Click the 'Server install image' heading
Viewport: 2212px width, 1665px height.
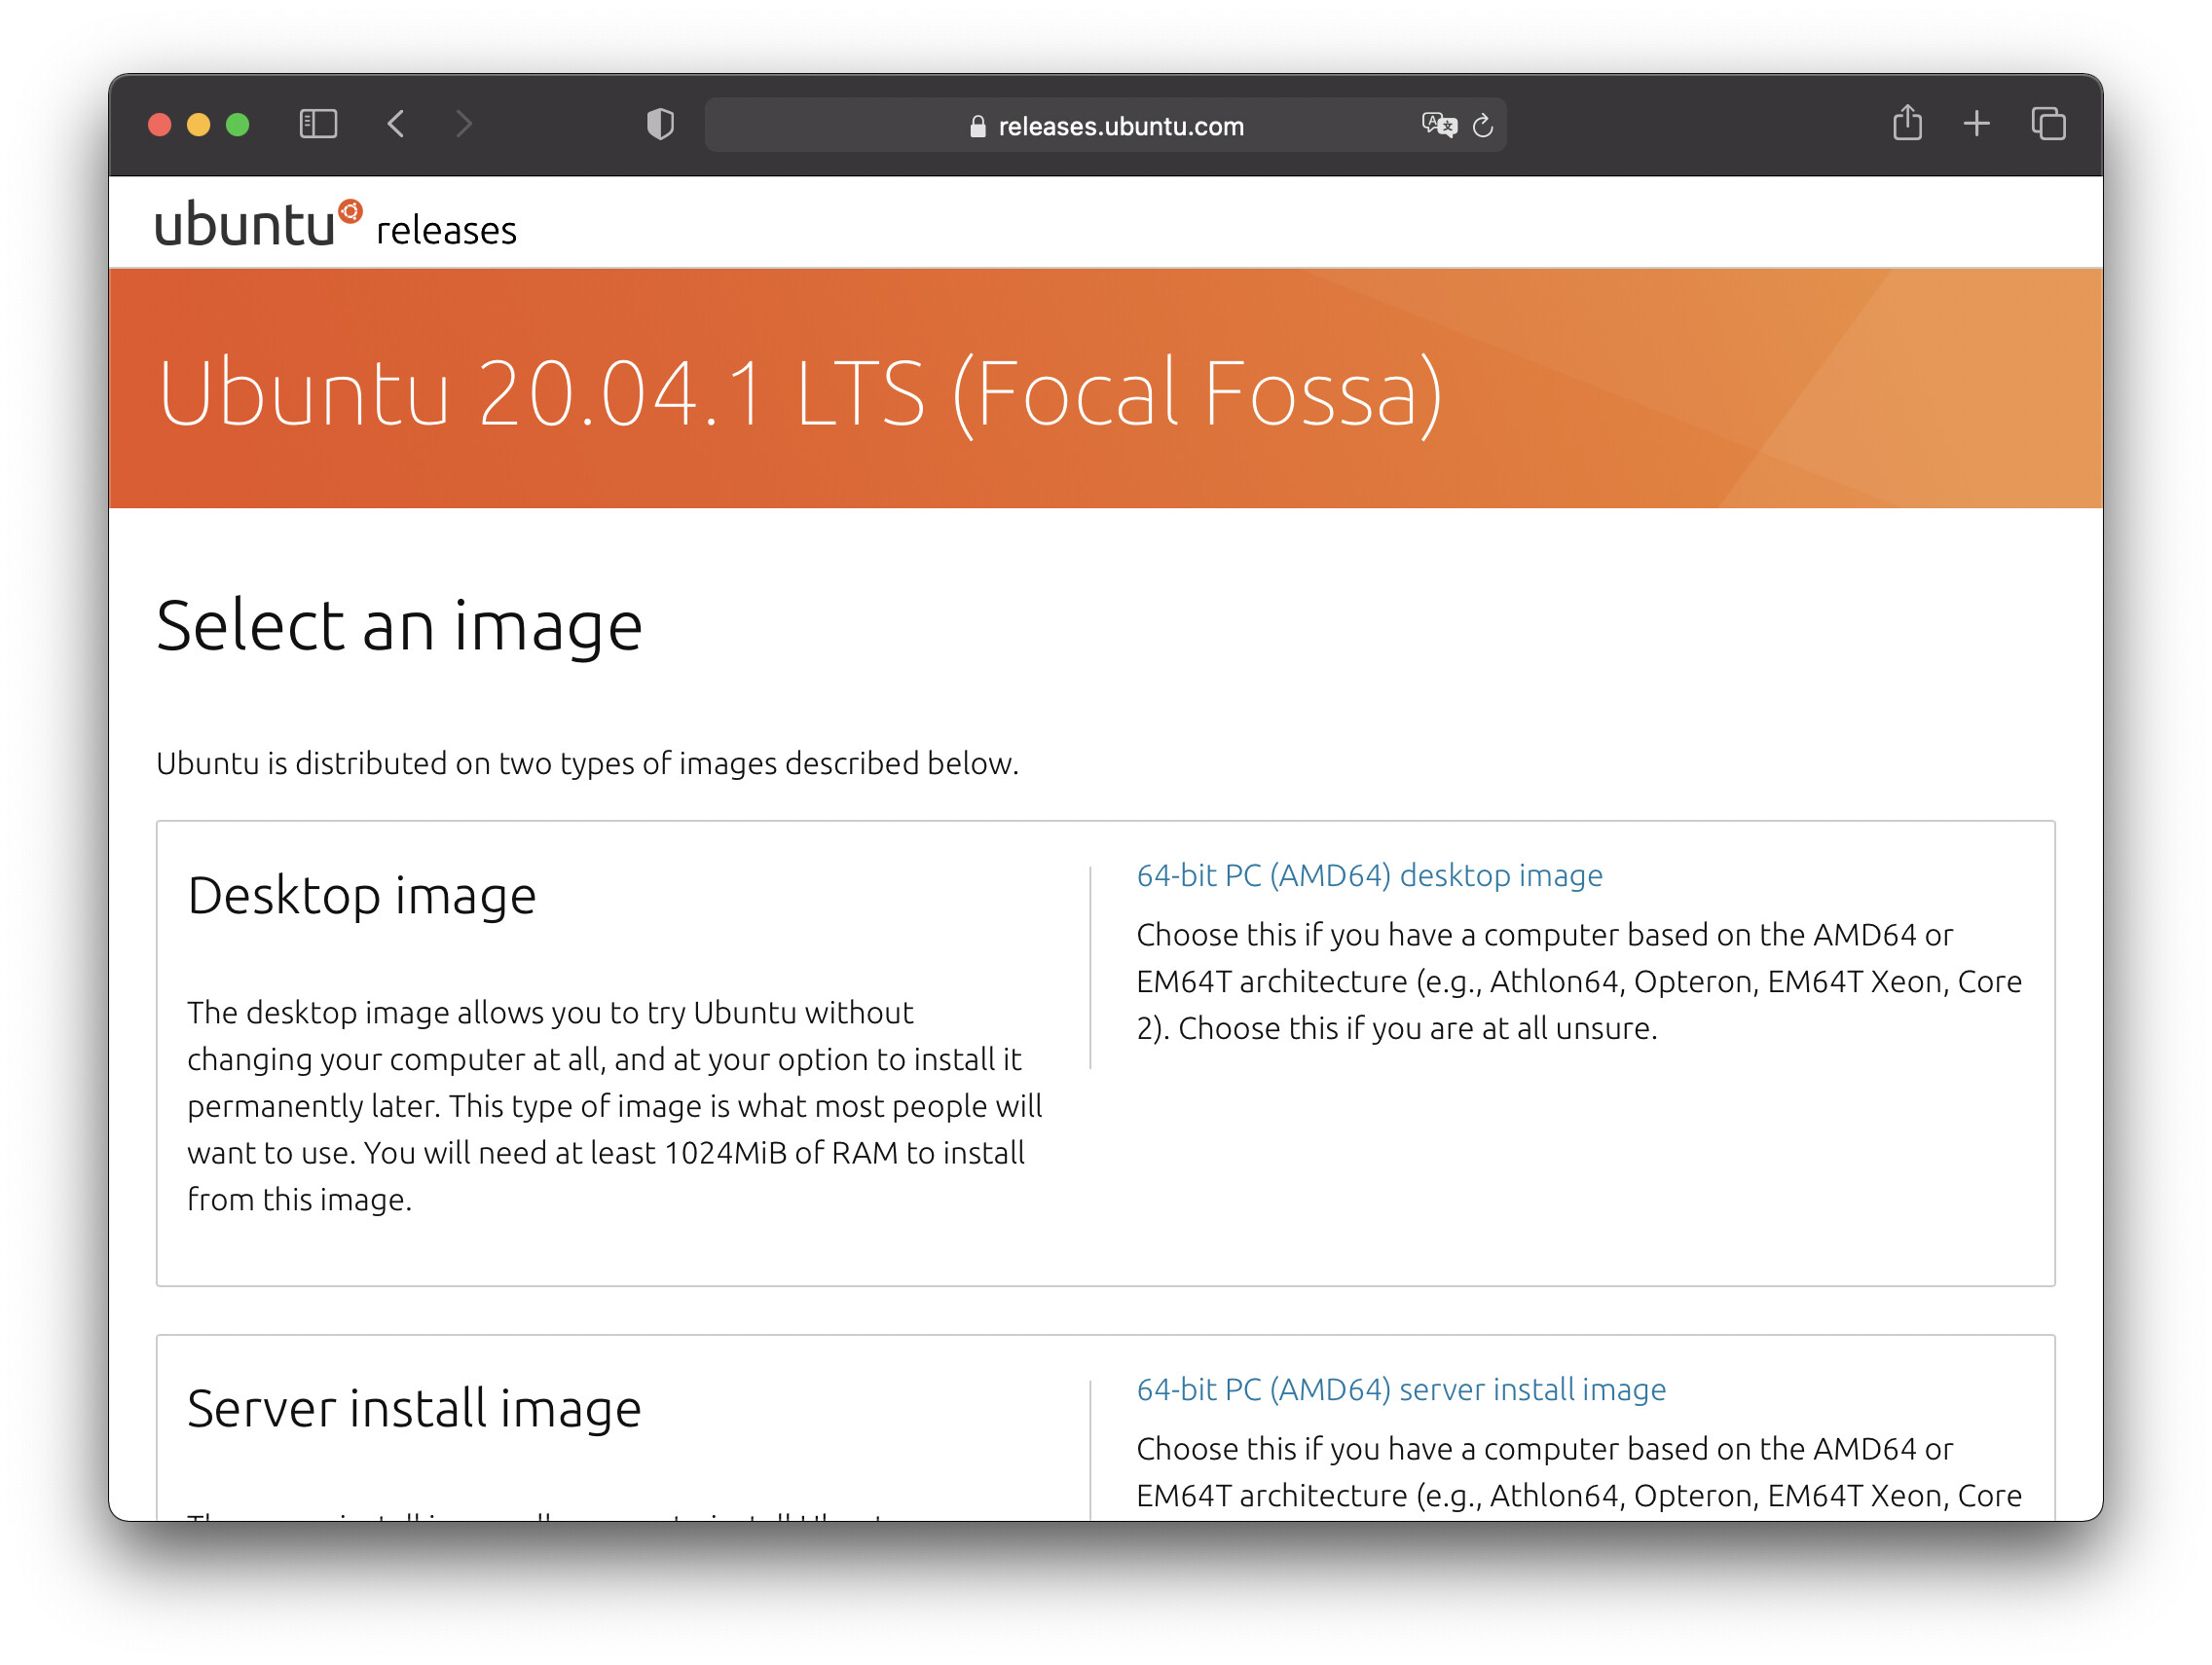pos(414,1408)
